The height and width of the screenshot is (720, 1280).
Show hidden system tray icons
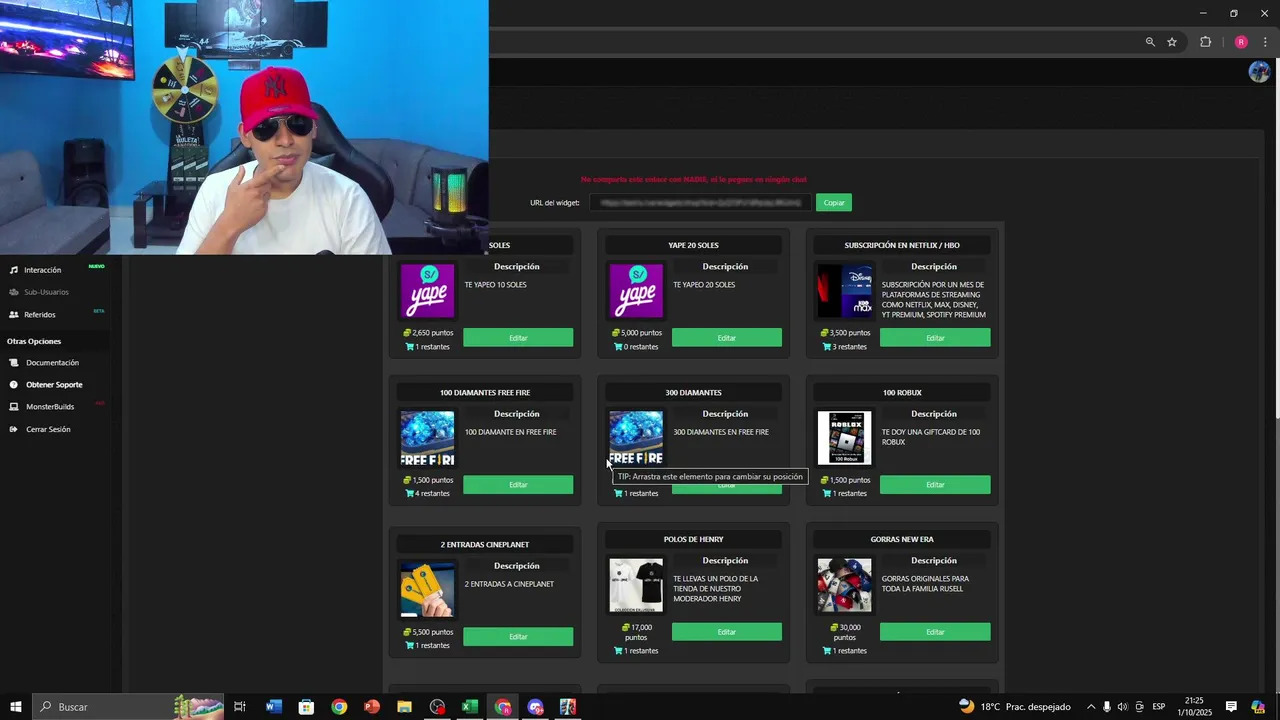tap(1091, 707)
